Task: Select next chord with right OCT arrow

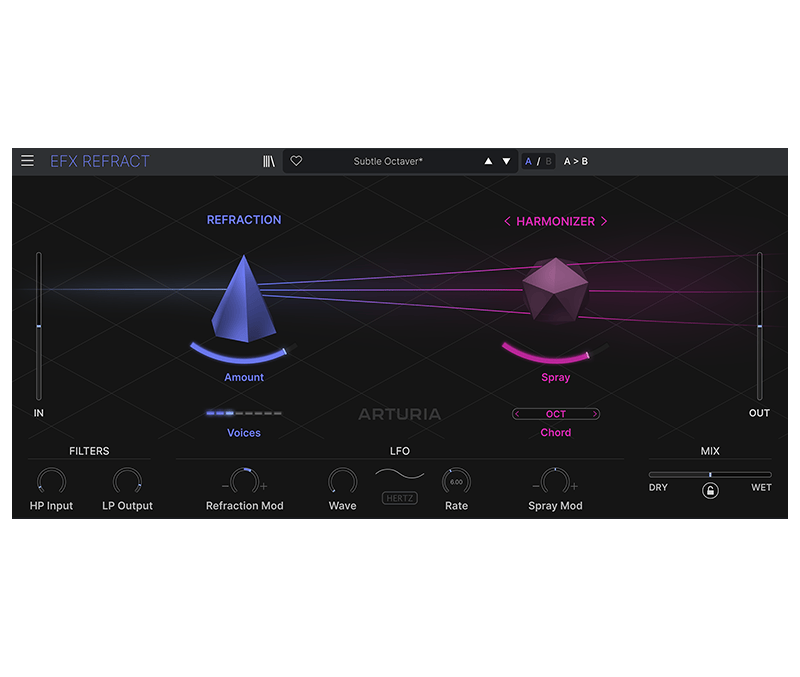Action: (595, 414)
